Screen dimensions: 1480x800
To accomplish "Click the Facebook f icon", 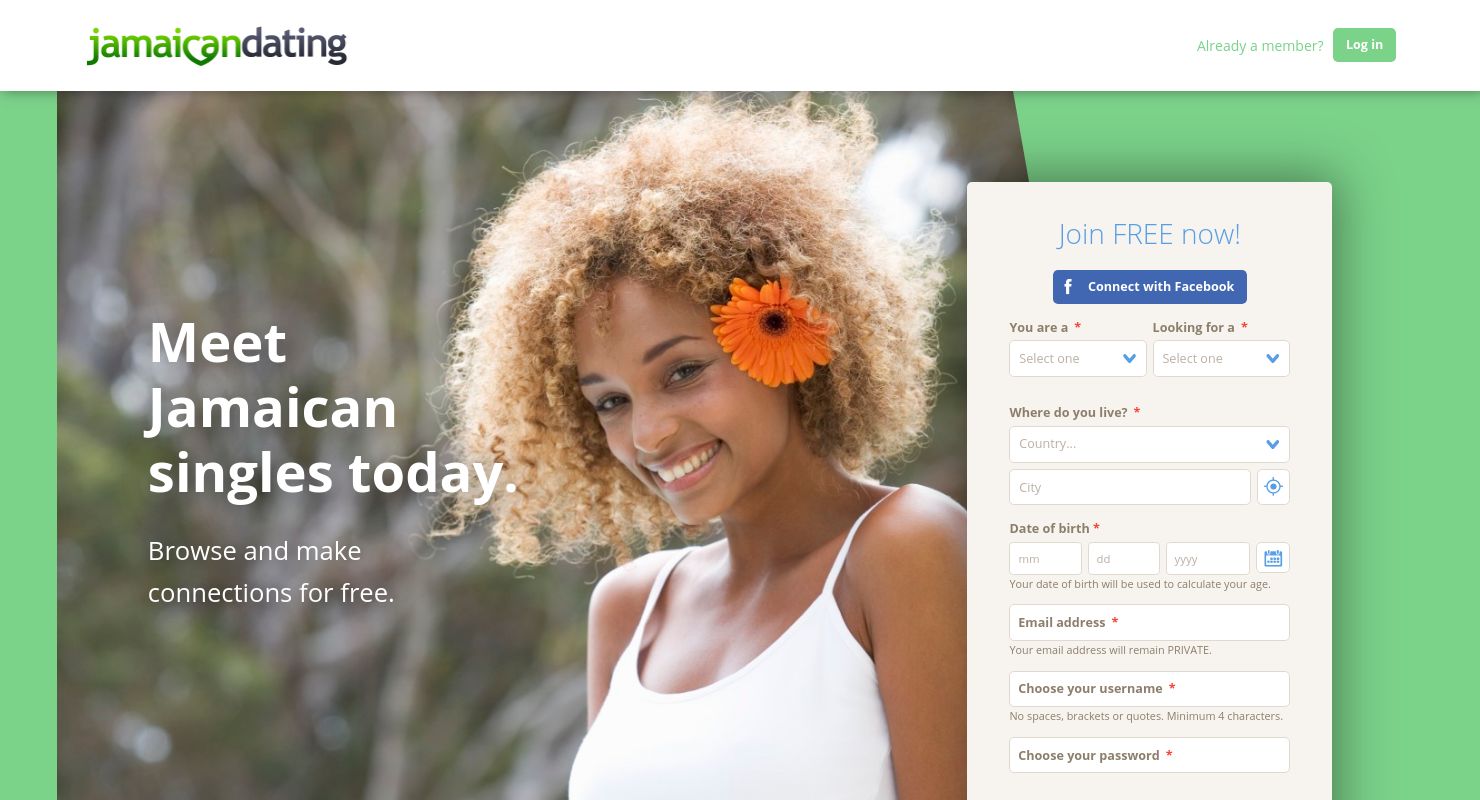I will [1068, 287].
